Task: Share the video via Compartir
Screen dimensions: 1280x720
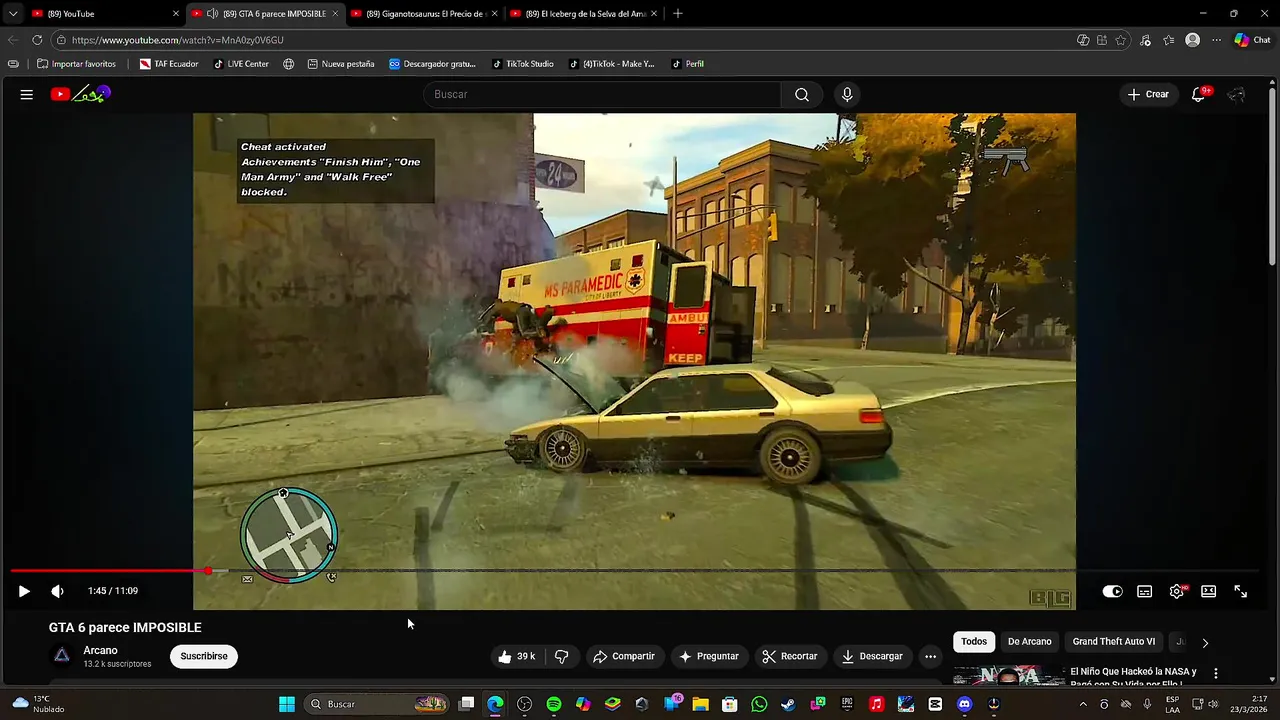Action: 624,656
